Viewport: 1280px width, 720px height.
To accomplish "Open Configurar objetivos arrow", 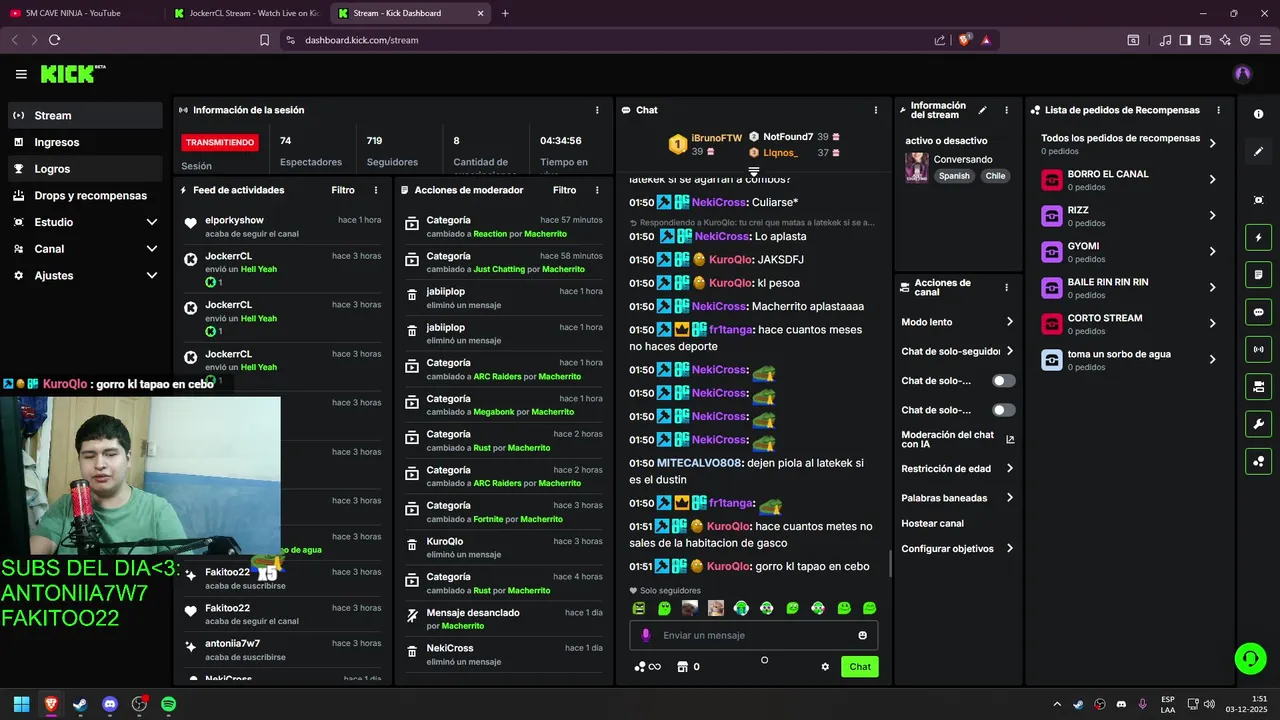I will click(x=1009, y=548).
